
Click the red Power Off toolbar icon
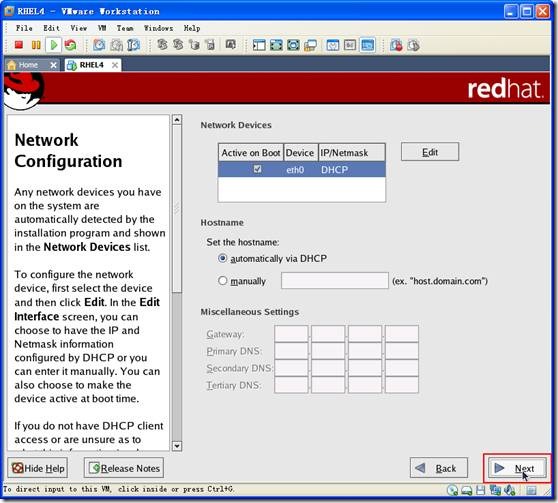tap(19, 45)
